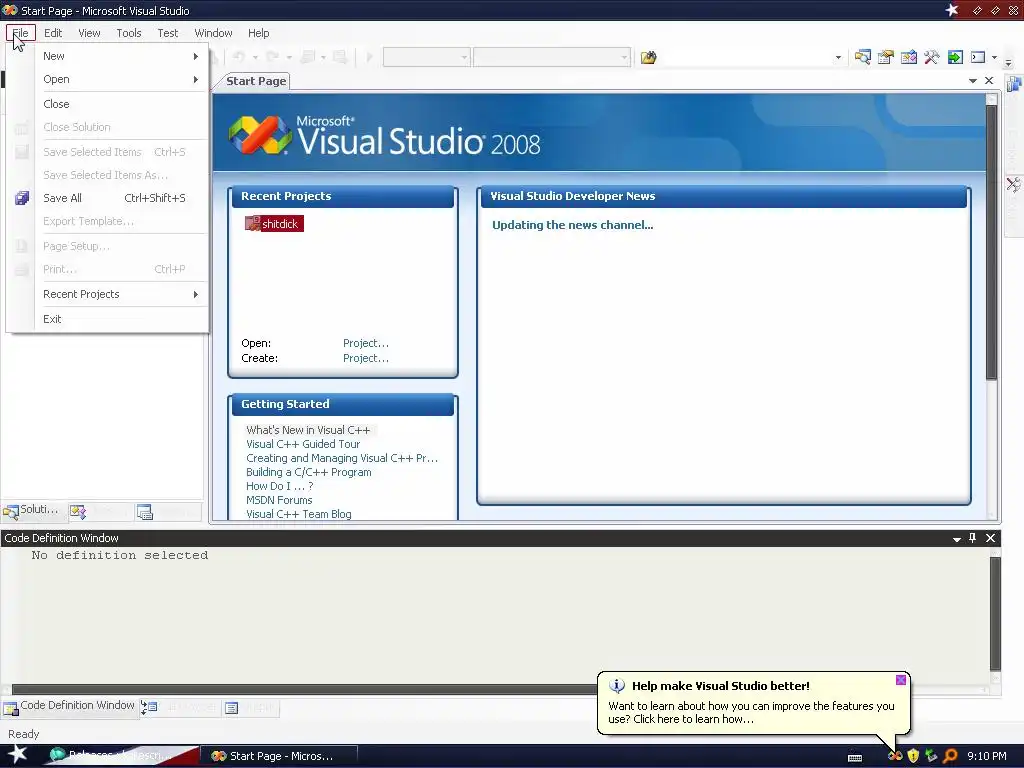Viewport: 1024px width, 768px height.
Task: Click the Command Window toolbar icon
Action: [x=978, y=57]
